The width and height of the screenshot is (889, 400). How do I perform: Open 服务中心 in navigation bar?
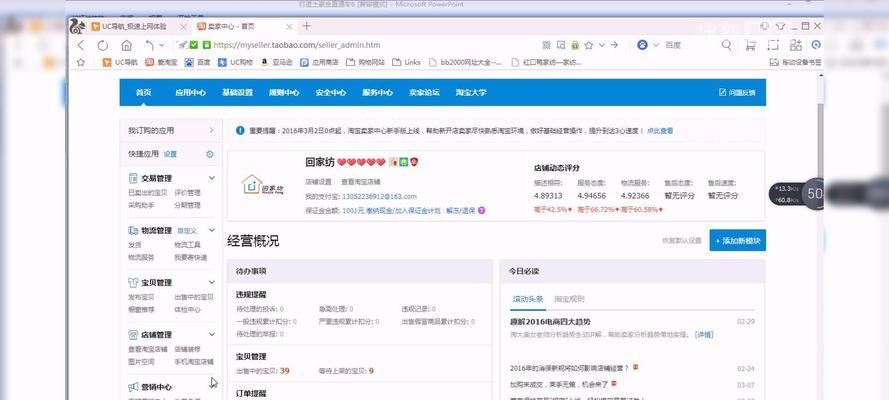[378, 92]
